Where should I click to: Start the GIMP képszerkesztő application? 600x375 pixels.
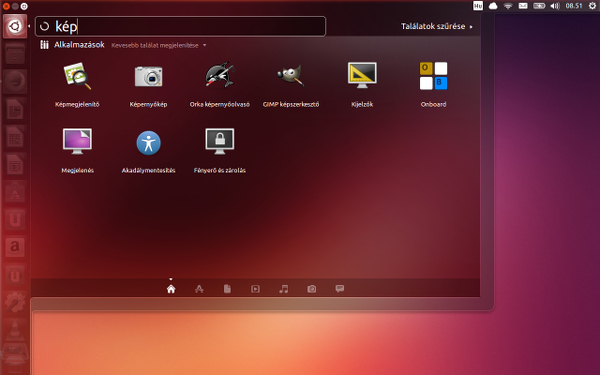point(291,84)
